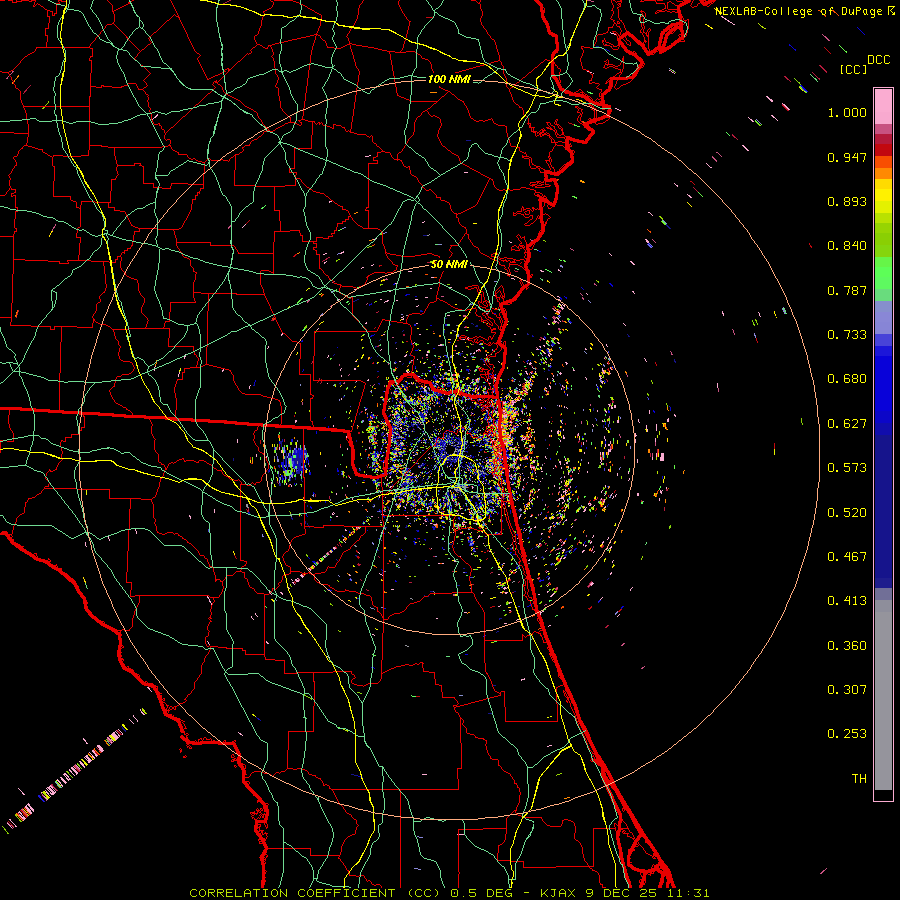Click the 0.573 scale value
This screenshot has width=900, height=900.
point(847,468)
